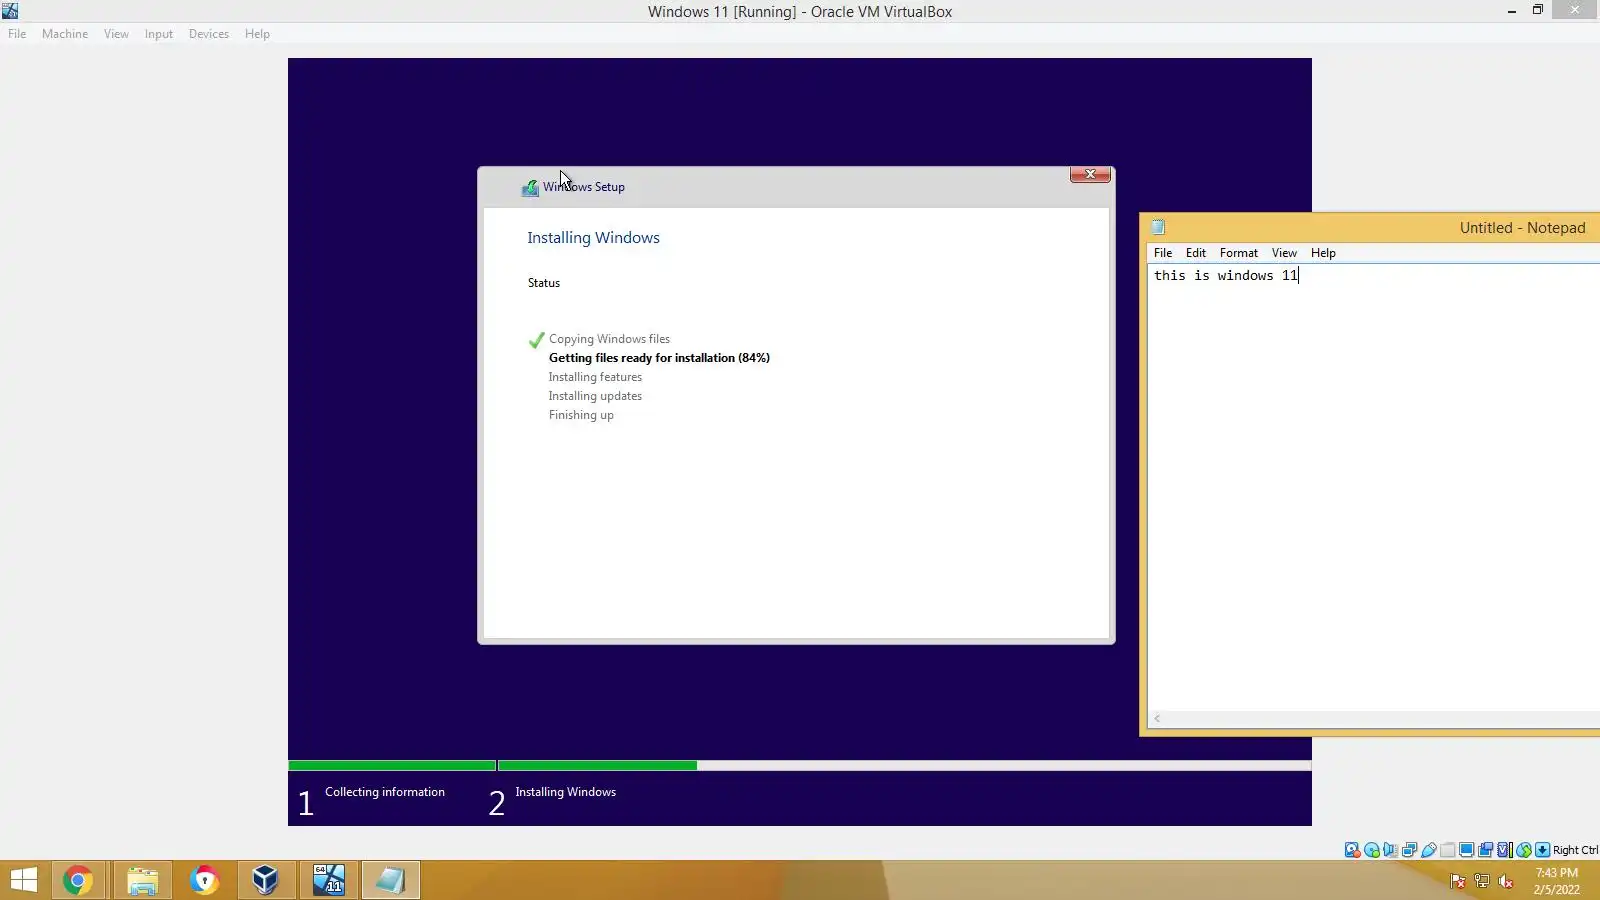Open the display settings indicator

[x=1466, y=850]
